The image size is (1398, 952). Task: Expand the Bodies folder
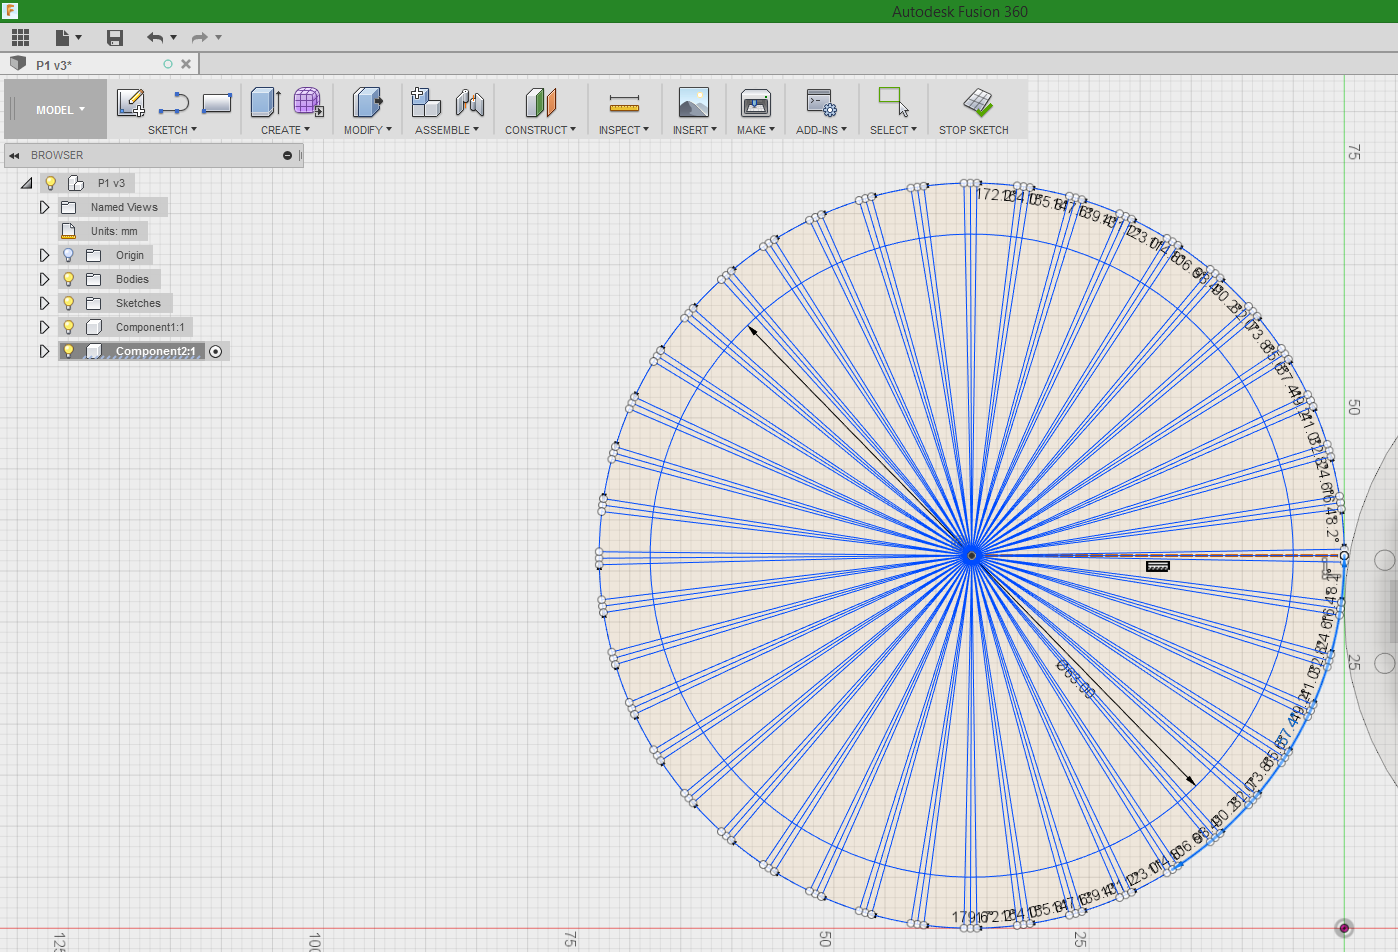[x=44, y=279]
